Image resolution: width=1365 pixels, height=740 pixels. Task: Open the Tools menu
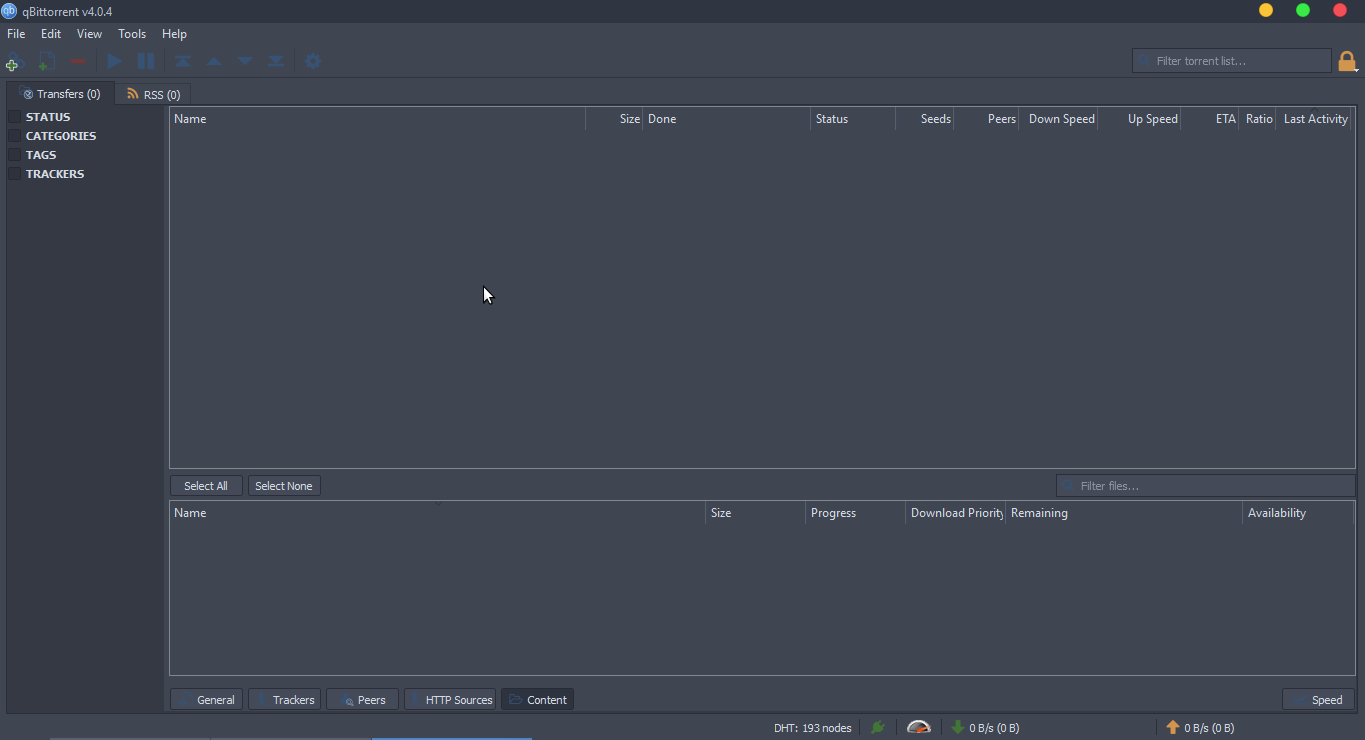point(132,34)
